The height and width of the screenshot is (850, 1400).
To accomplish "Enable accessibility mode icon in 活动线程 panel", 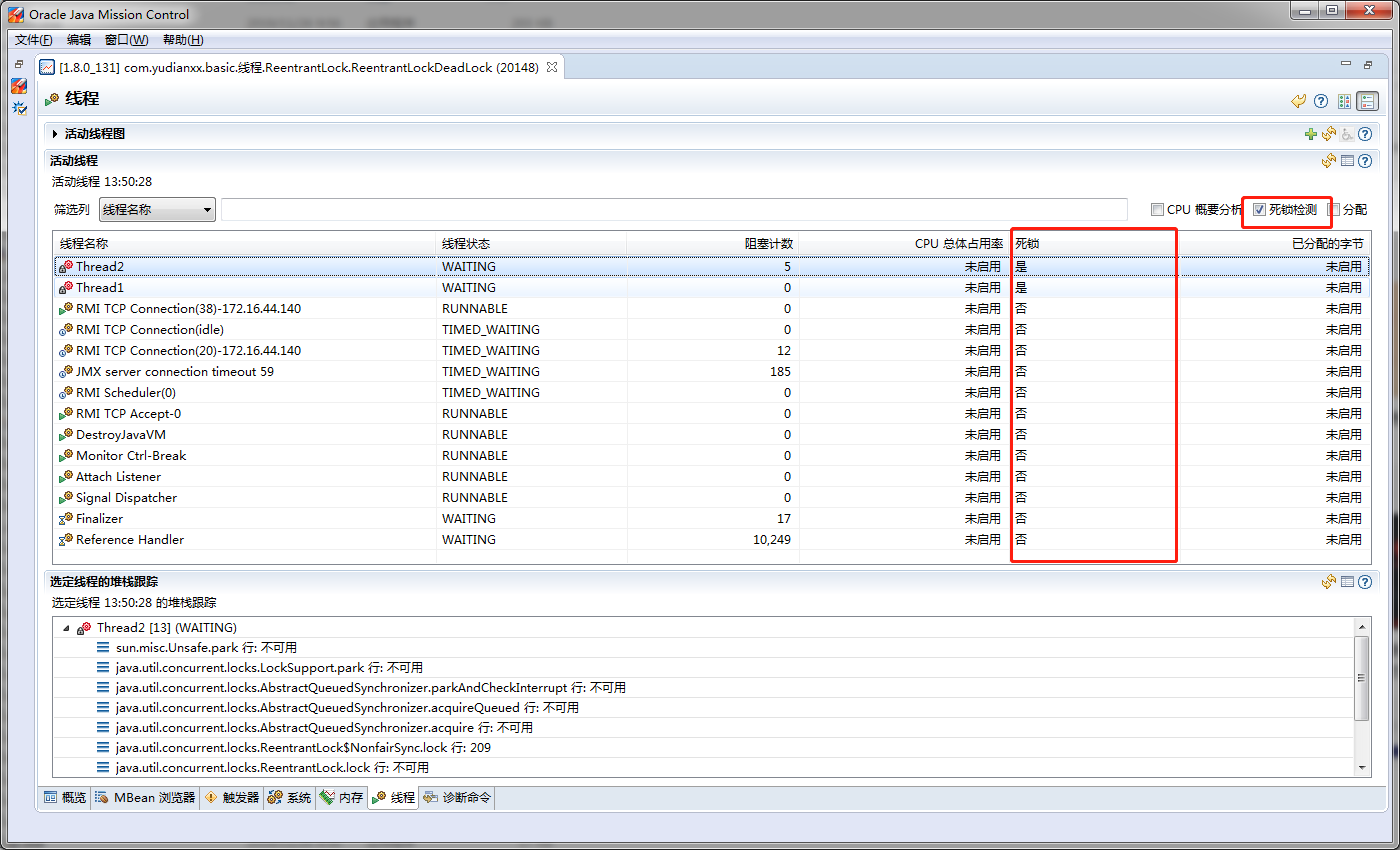I will [1346, 133].
